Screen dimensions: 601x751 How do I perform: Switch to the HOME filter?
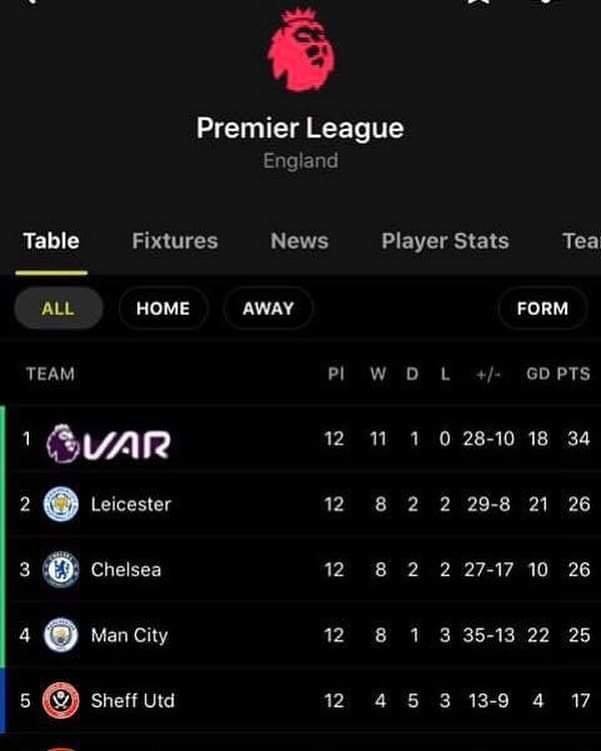(x=163, y=308)
